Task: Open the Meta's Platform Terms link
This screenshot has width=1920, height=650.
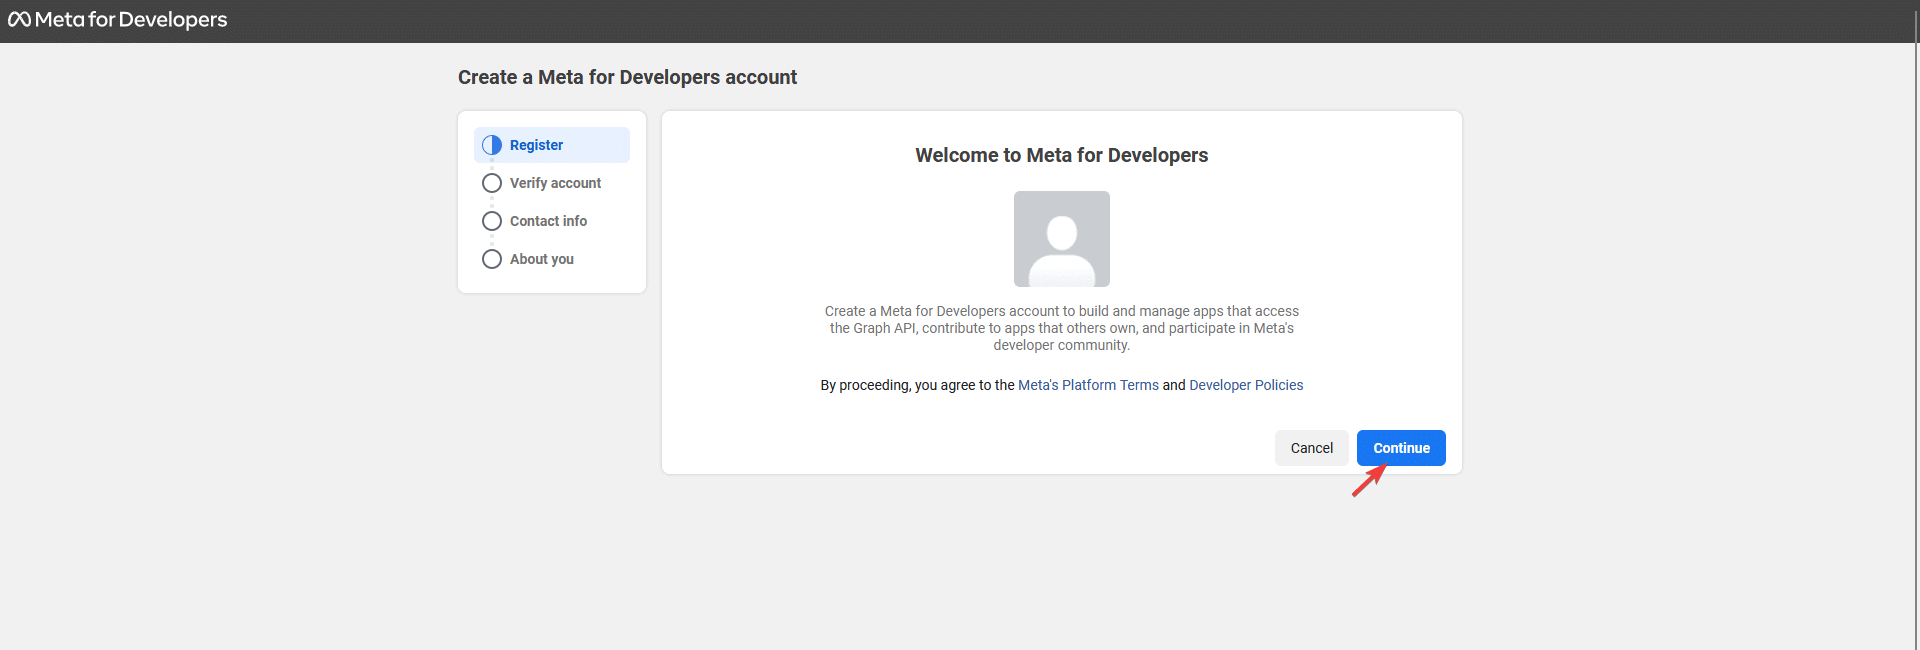Action: (x=1088, y=385)
